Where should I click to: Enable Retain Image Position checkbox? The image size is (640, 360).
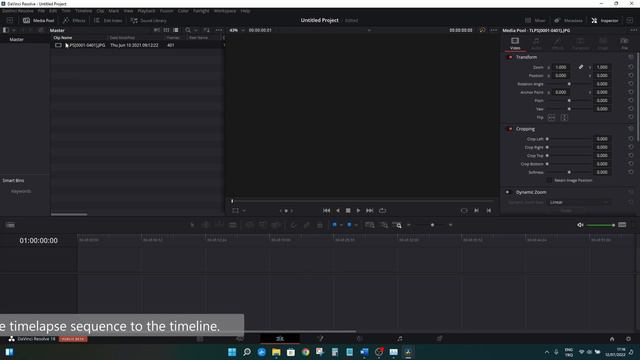pyautogui.click(x=549, y=180)
